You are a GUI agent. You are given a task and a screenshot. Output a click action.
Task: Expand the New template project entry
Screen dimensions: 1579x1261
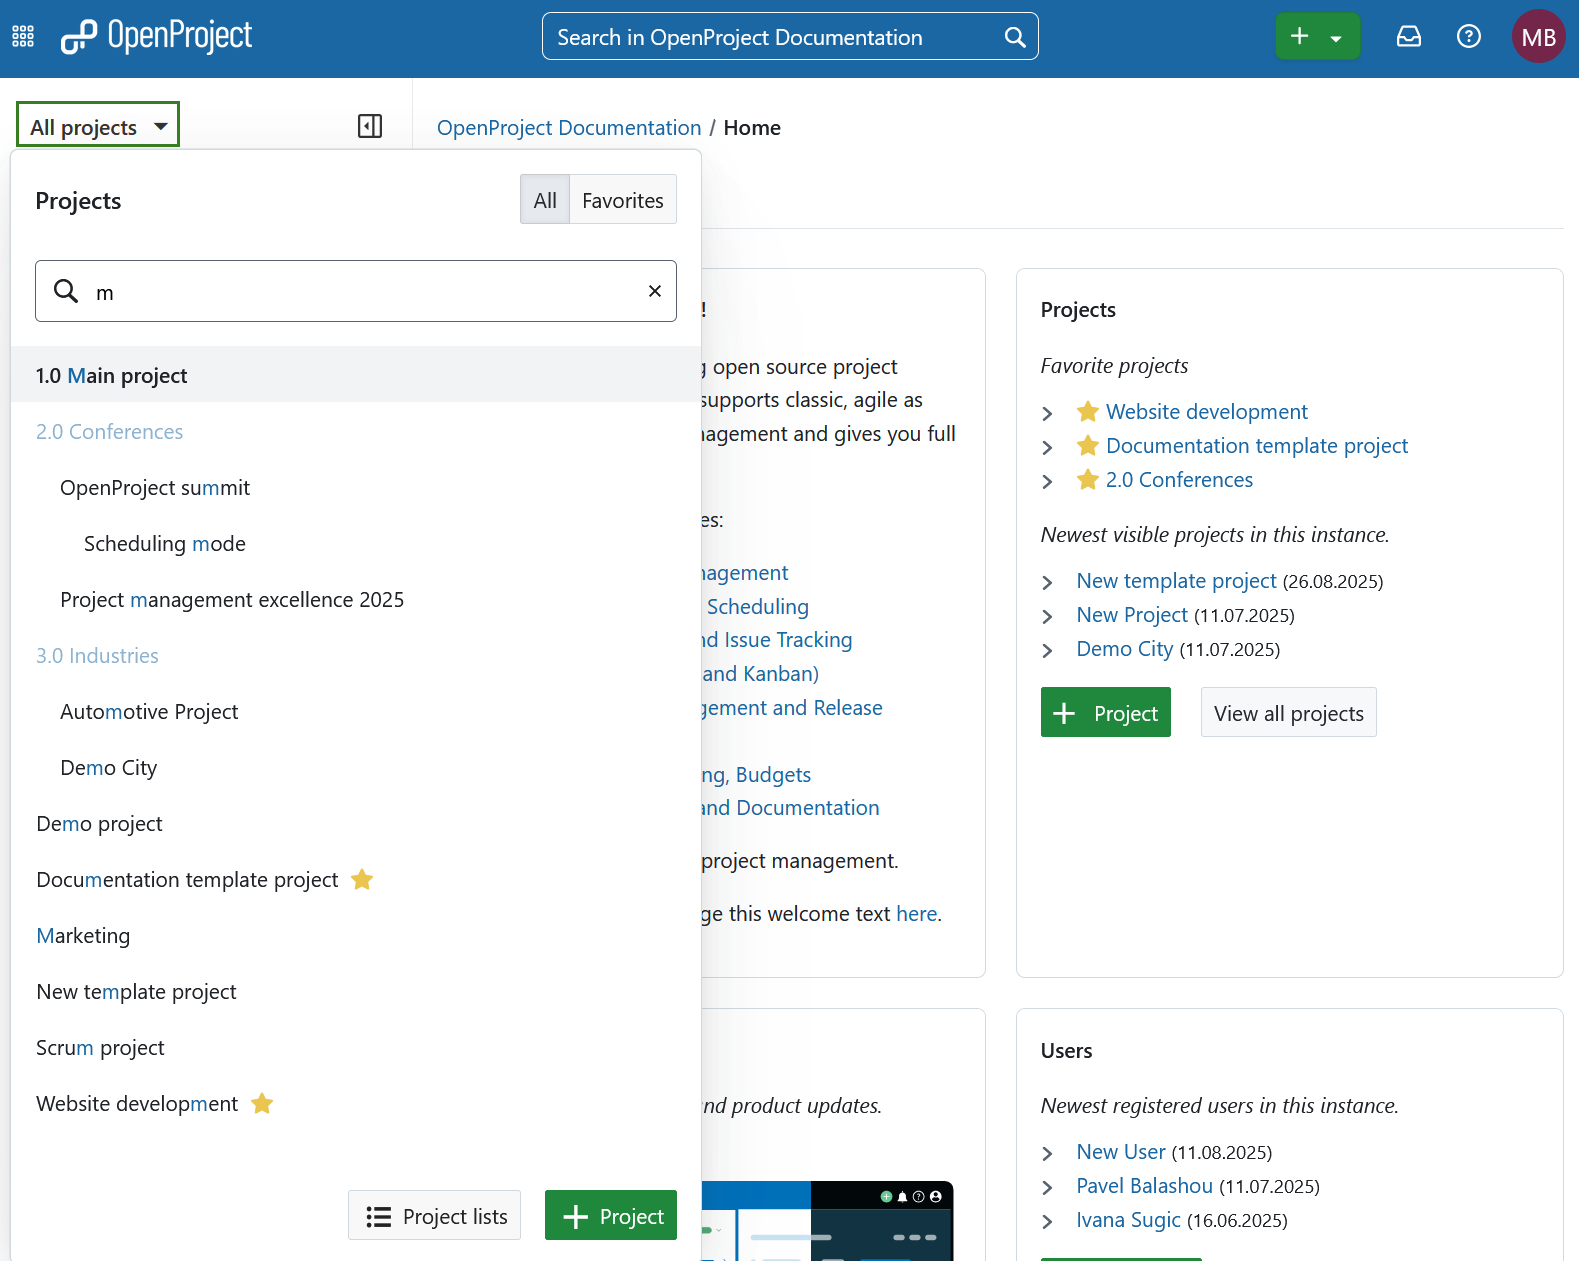tap(1047, 582)
